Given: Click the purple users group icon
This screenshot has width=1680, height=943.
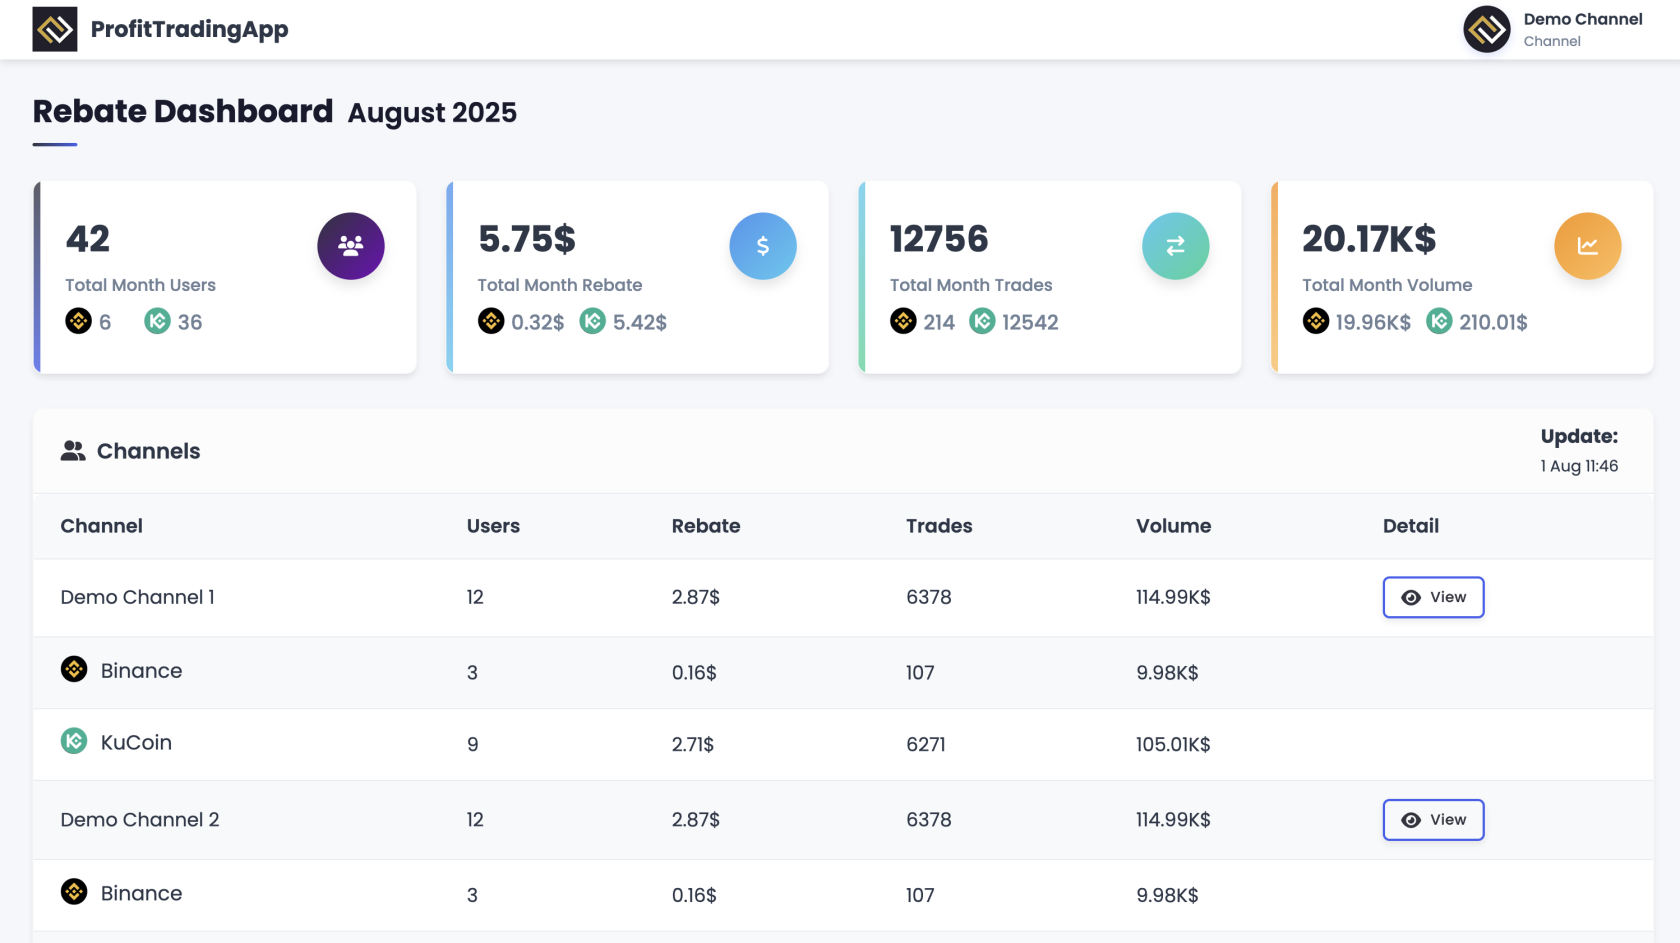Looking at the screenshot, I should (x=350, y=246).
